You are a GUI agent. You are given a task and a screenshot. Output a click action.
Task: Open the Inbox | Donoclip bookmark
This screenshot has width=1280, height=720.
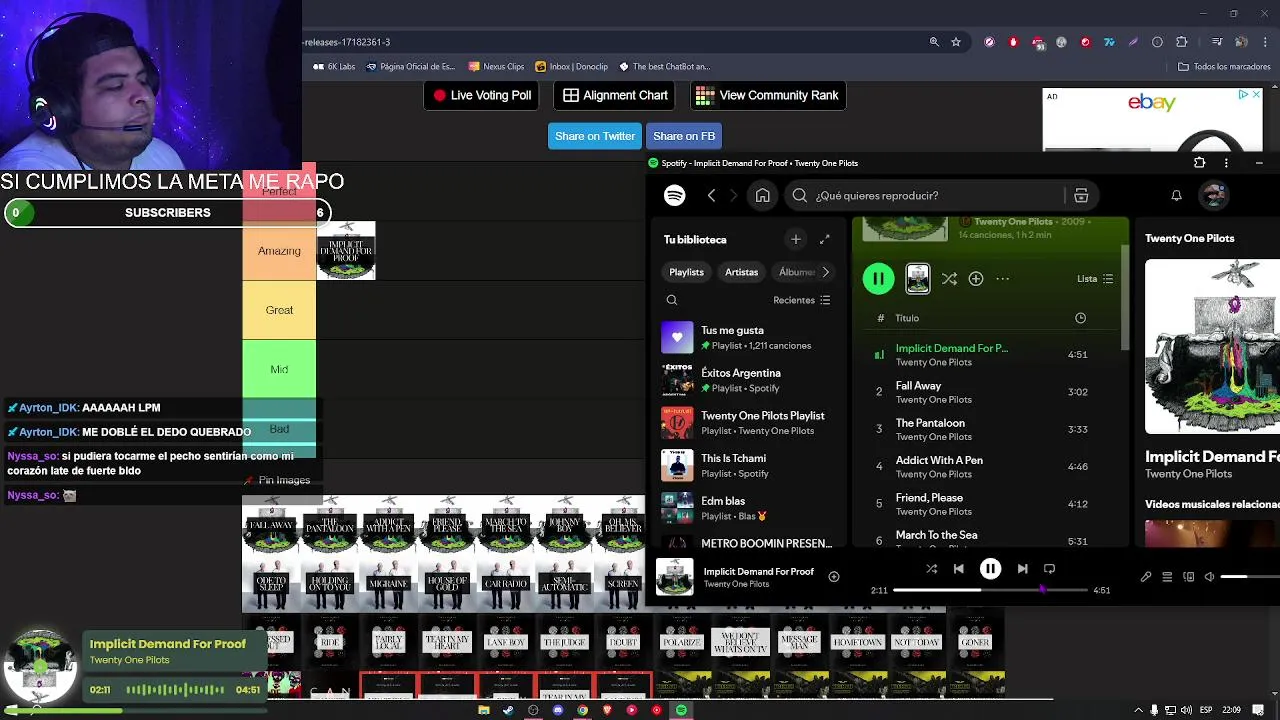click(x=571, y=67)
